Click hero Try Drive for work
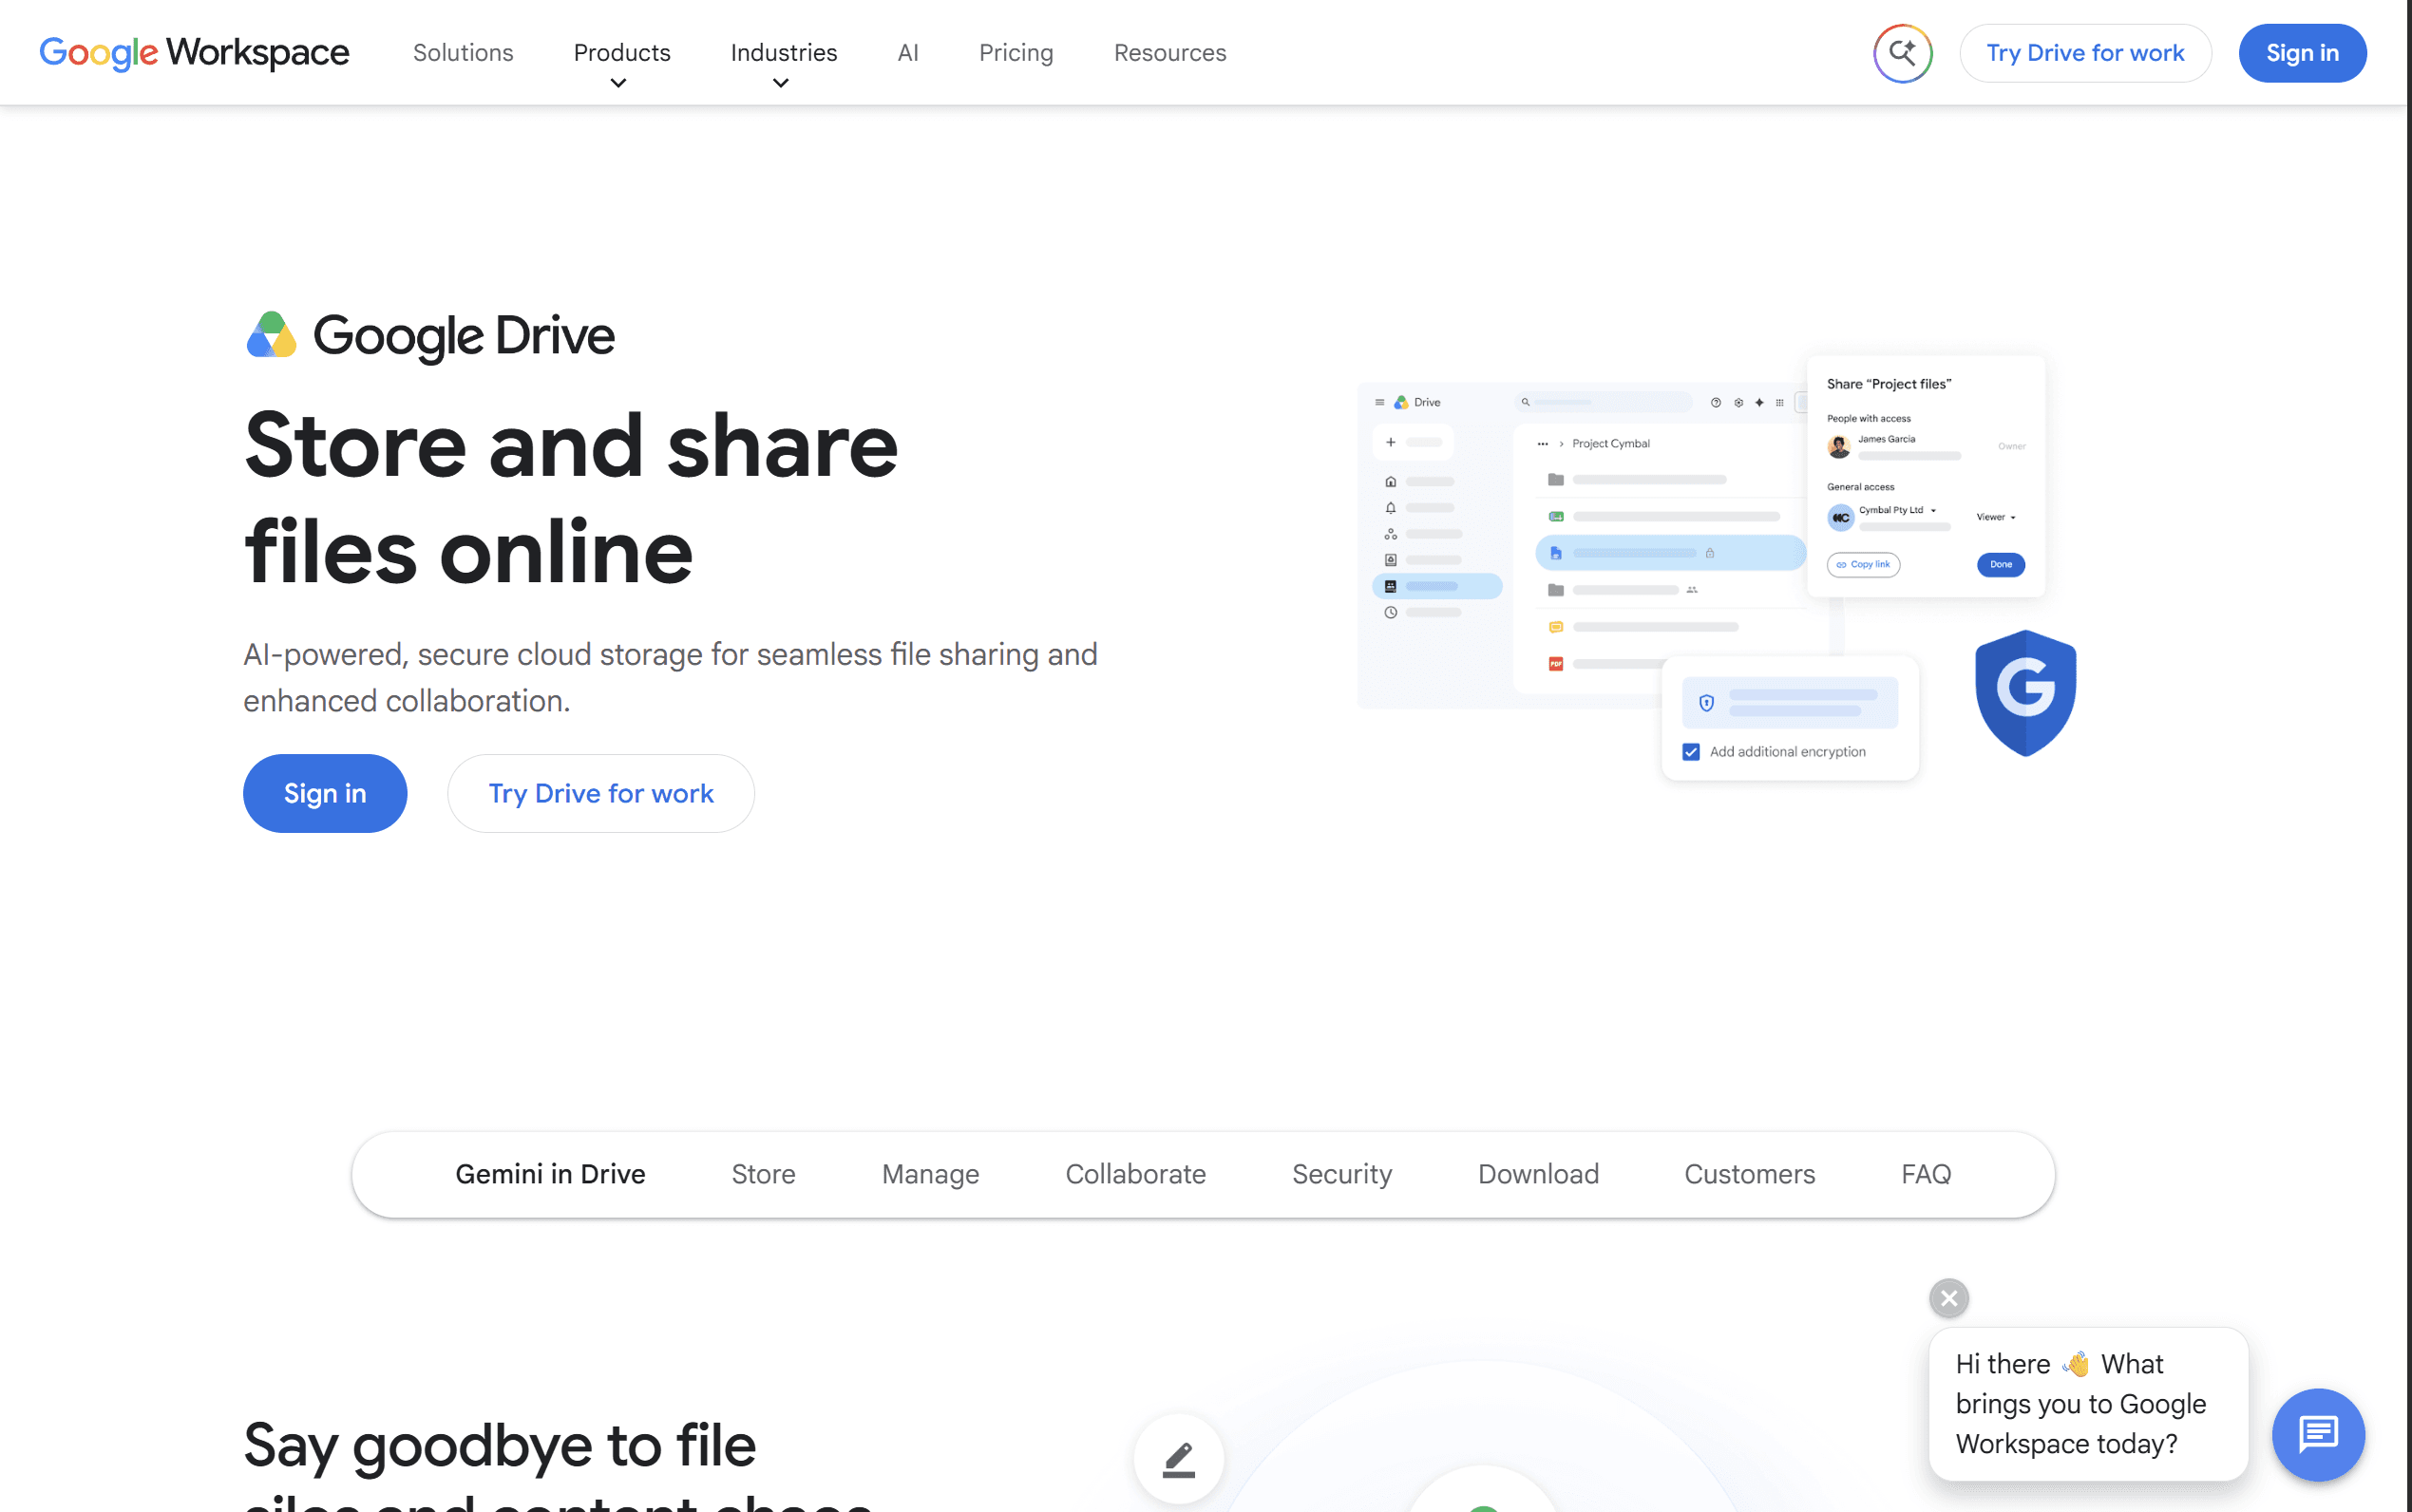2412x1512 pixels. pos(601,793)
